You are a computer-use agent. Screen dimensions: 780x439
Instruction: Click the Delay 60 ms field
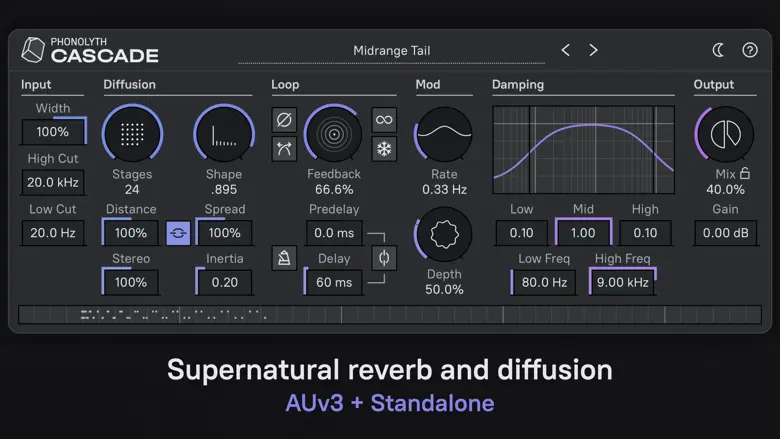click(x=334, y=282)
